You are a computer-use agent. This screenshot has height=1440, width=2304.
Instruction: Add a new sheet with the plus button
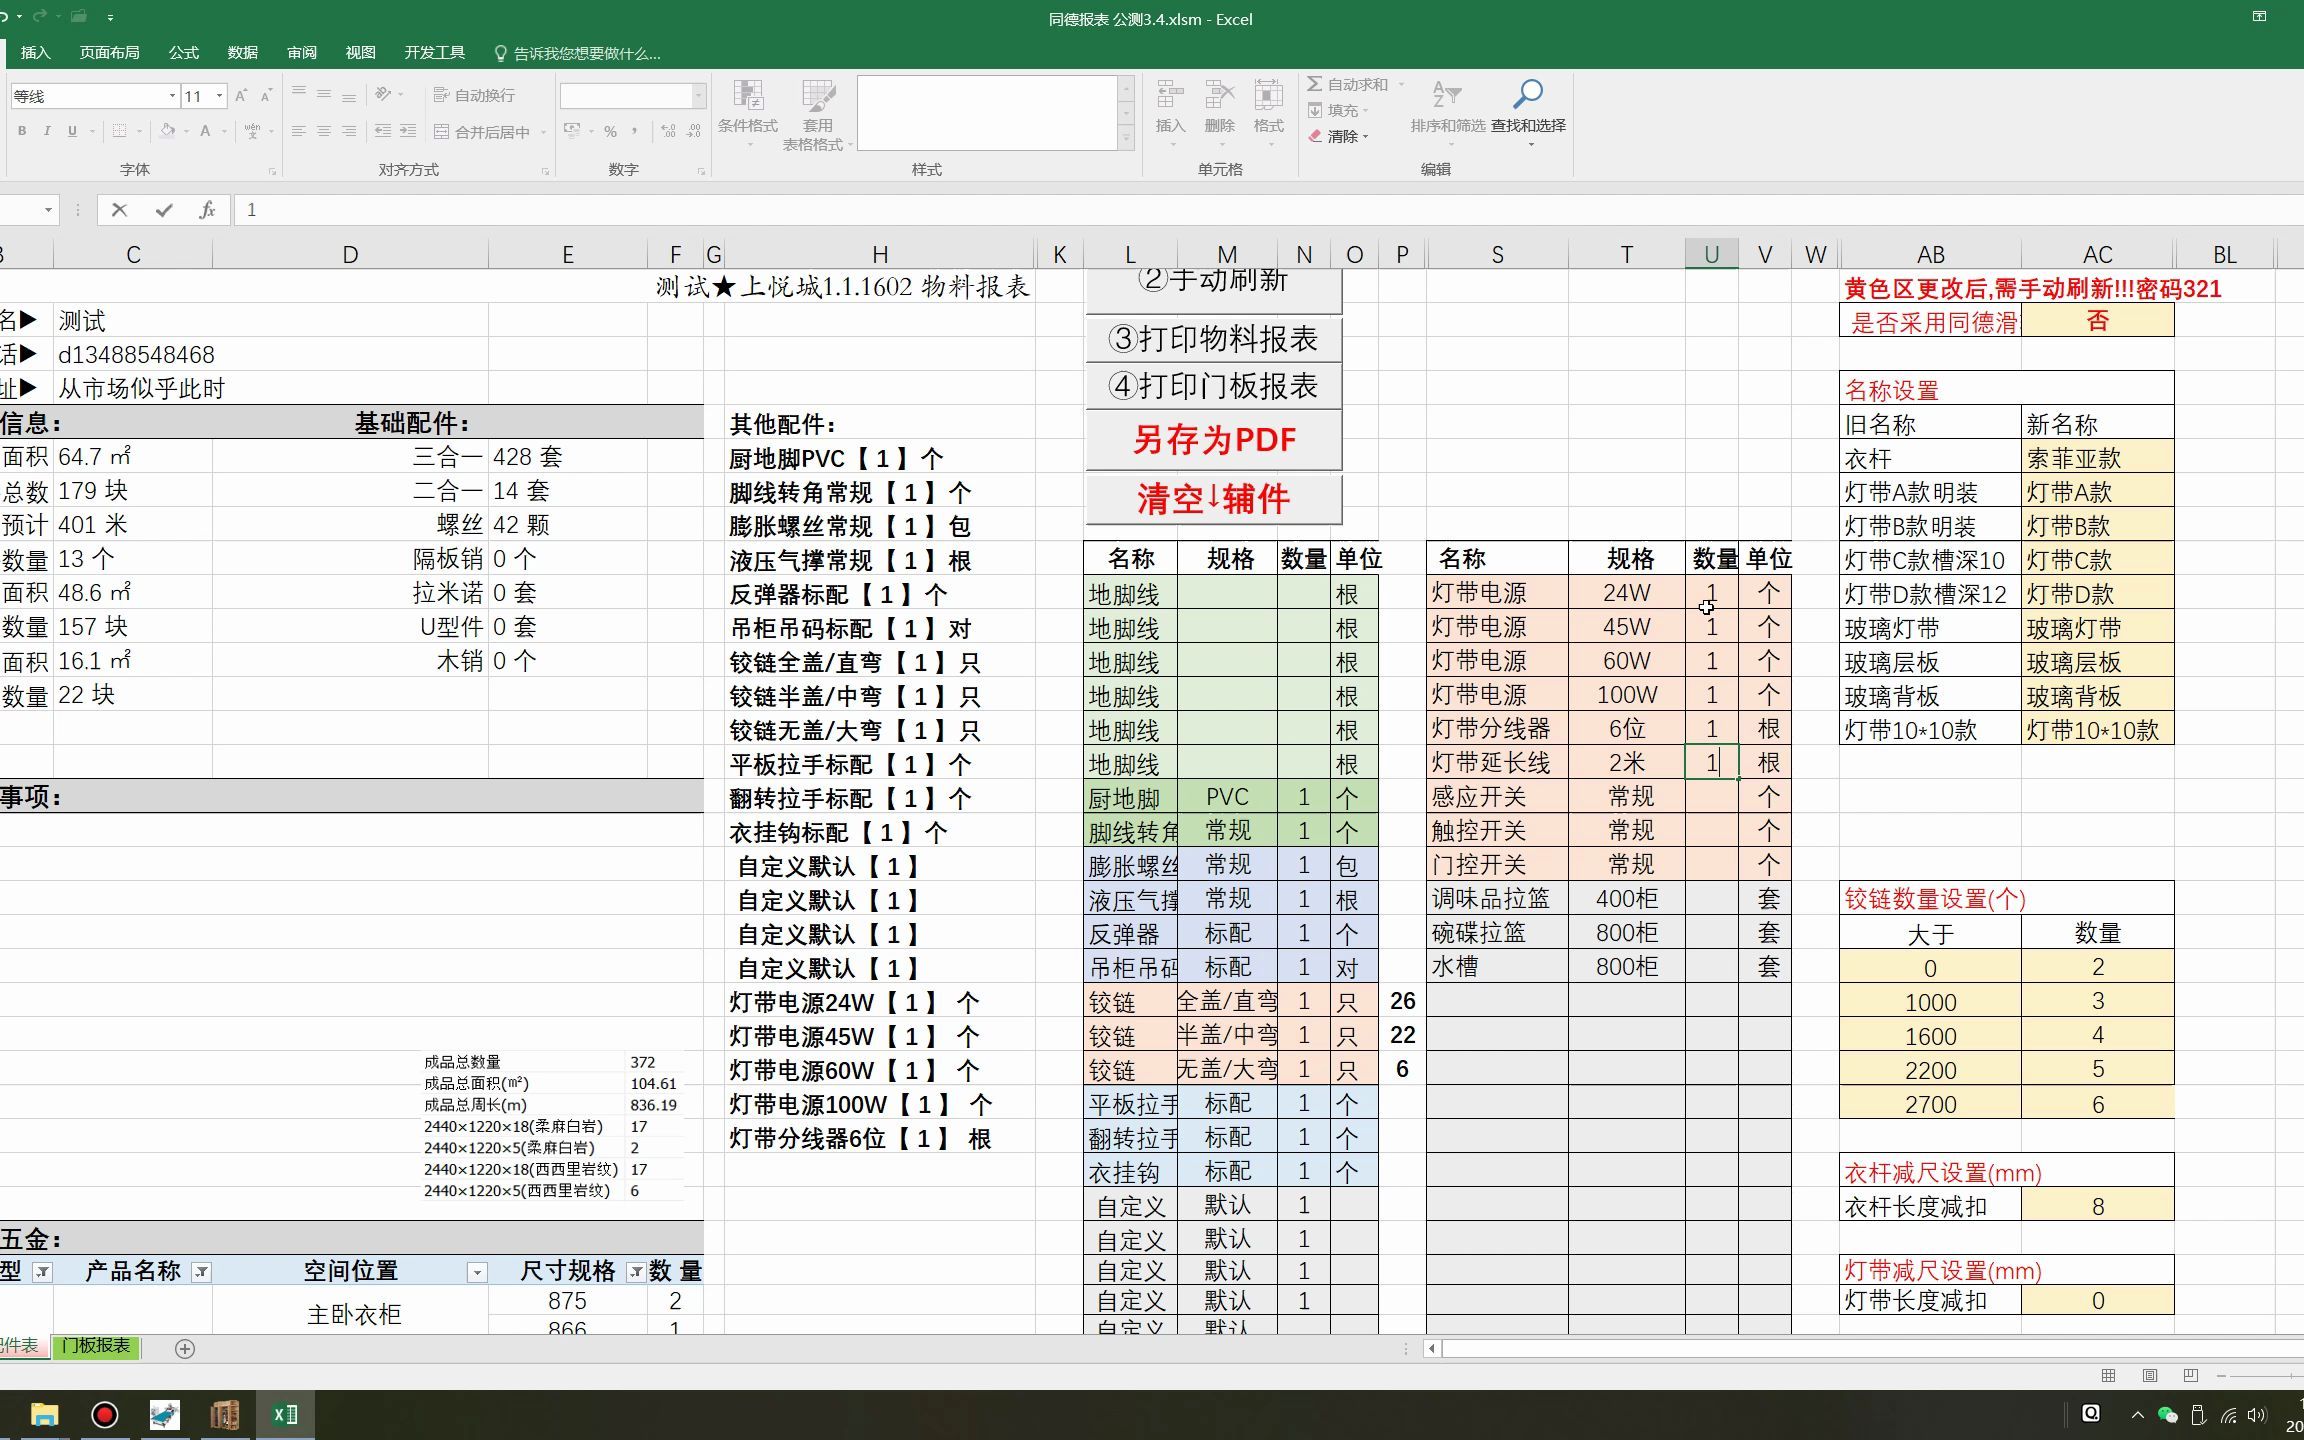tap(184, 1348)
